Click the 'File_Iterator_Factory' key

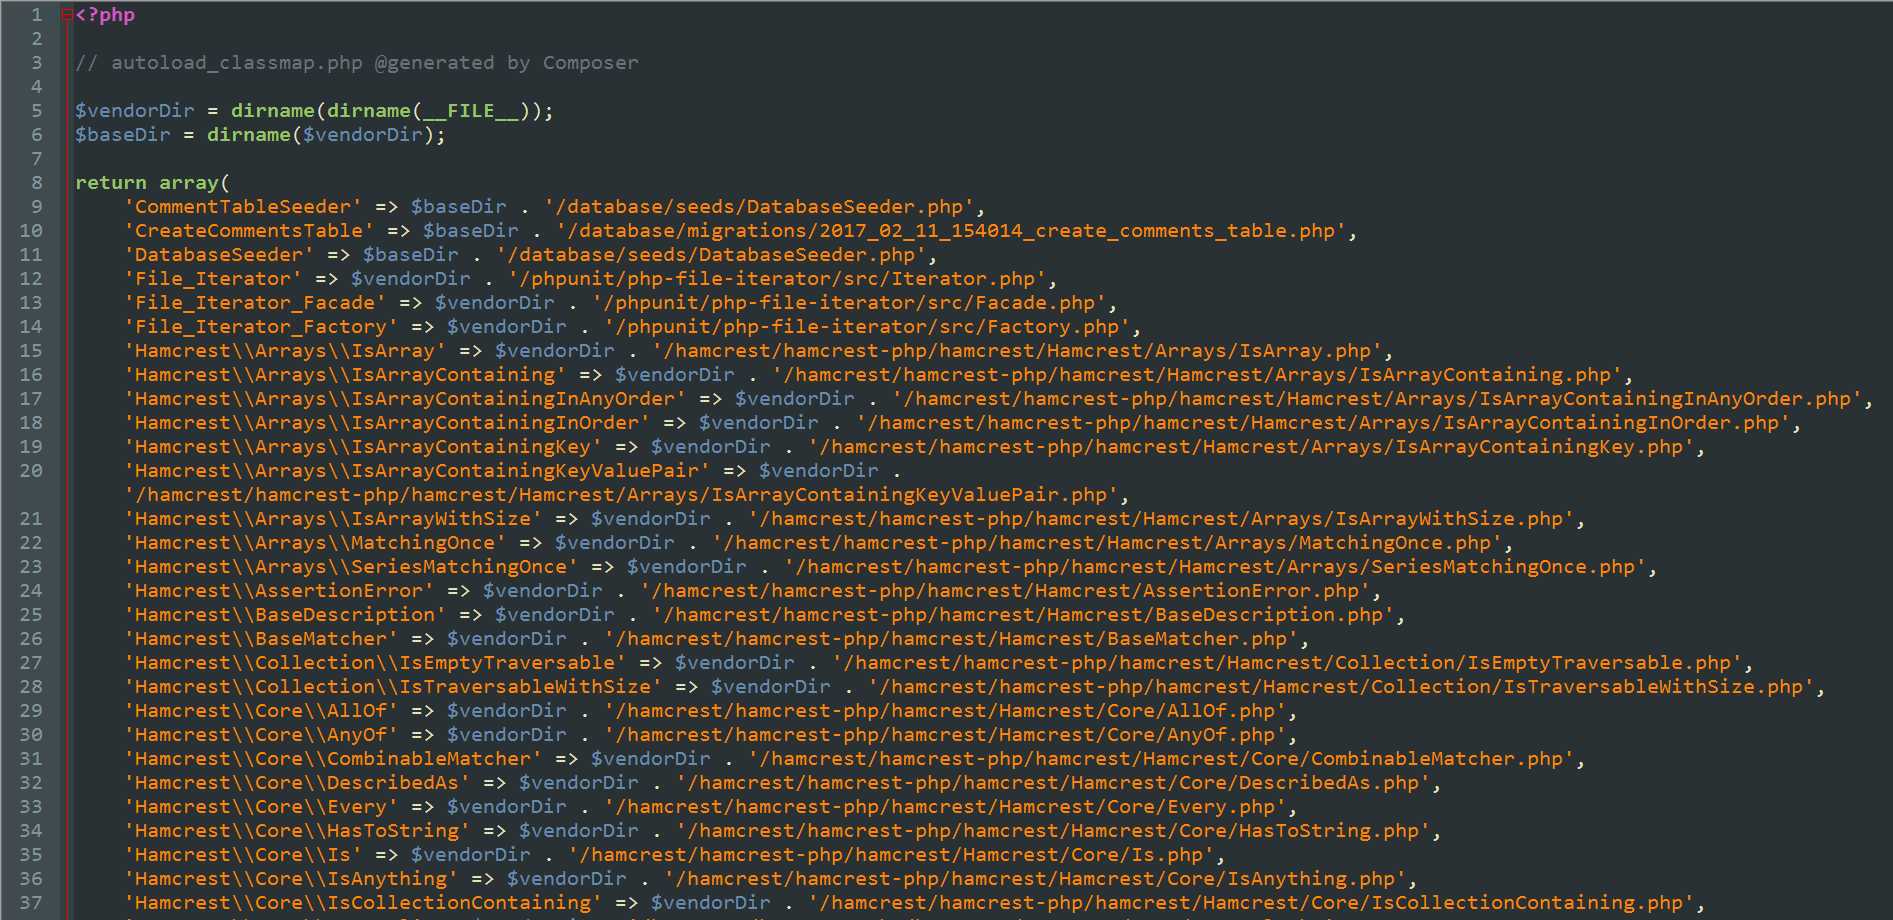[x=261, y=327]
